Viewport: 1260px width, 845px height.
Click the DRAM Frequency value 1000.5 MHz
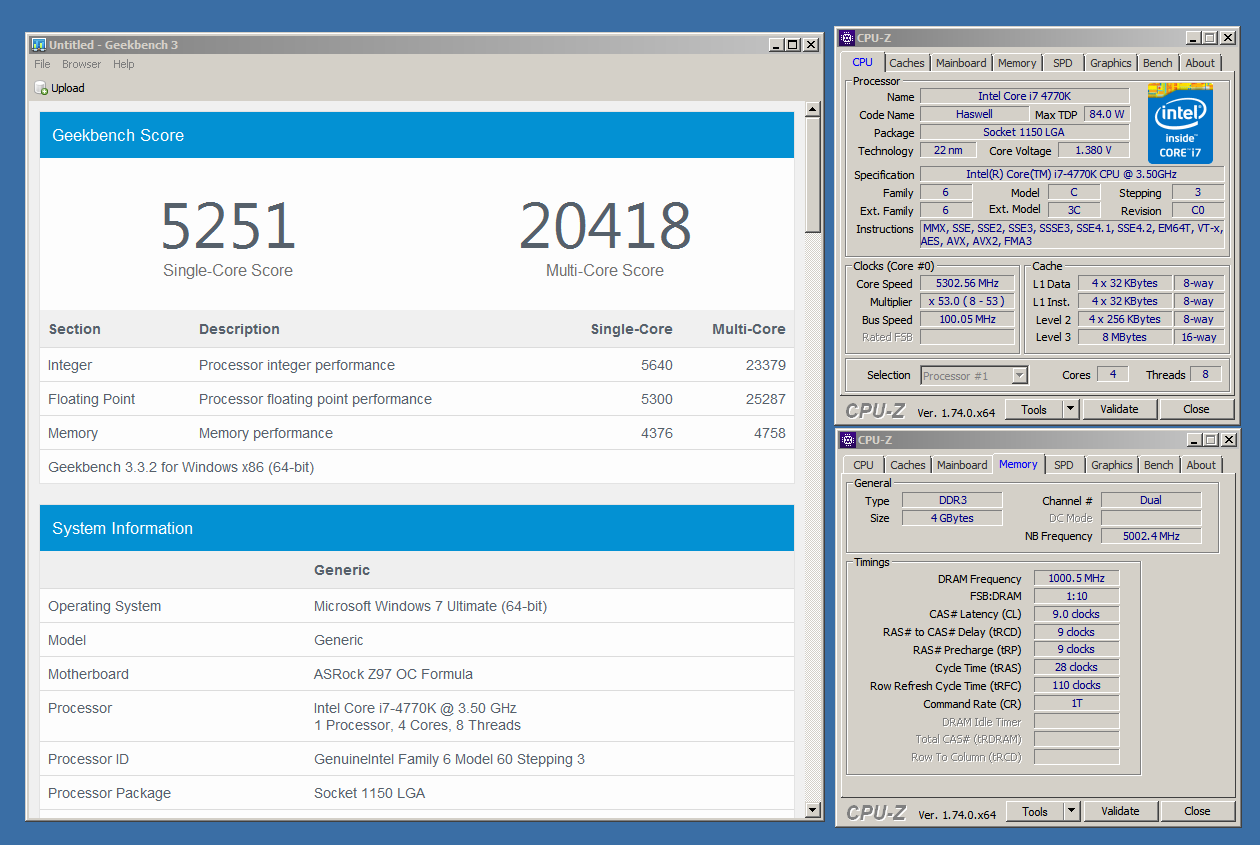1076,578
